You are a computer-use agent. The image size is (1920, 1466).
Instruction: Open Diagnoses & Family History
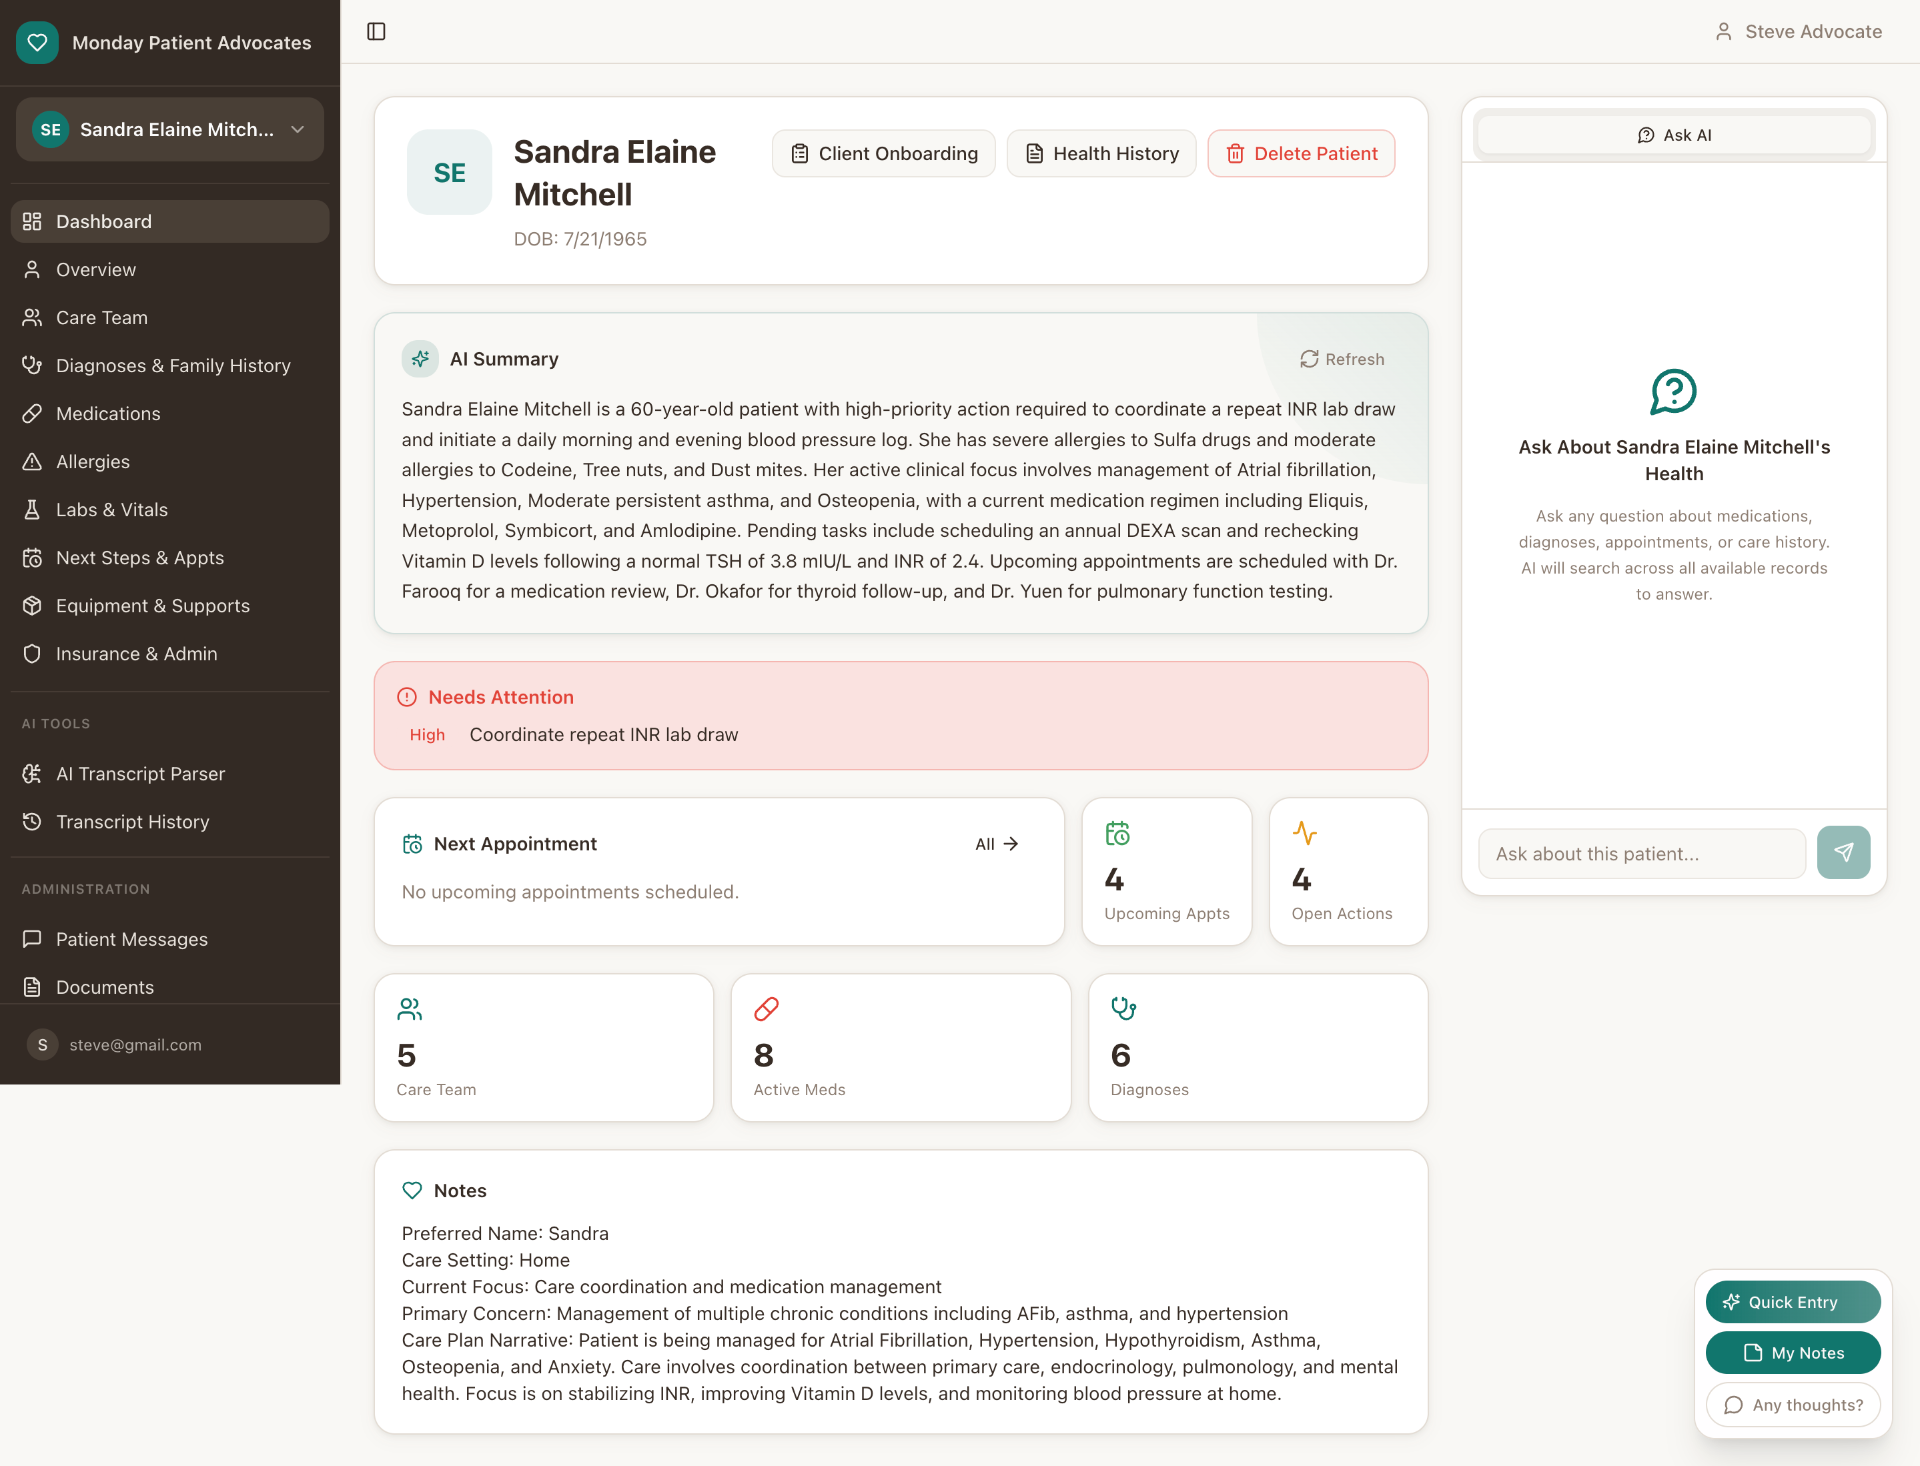point(170,365)
